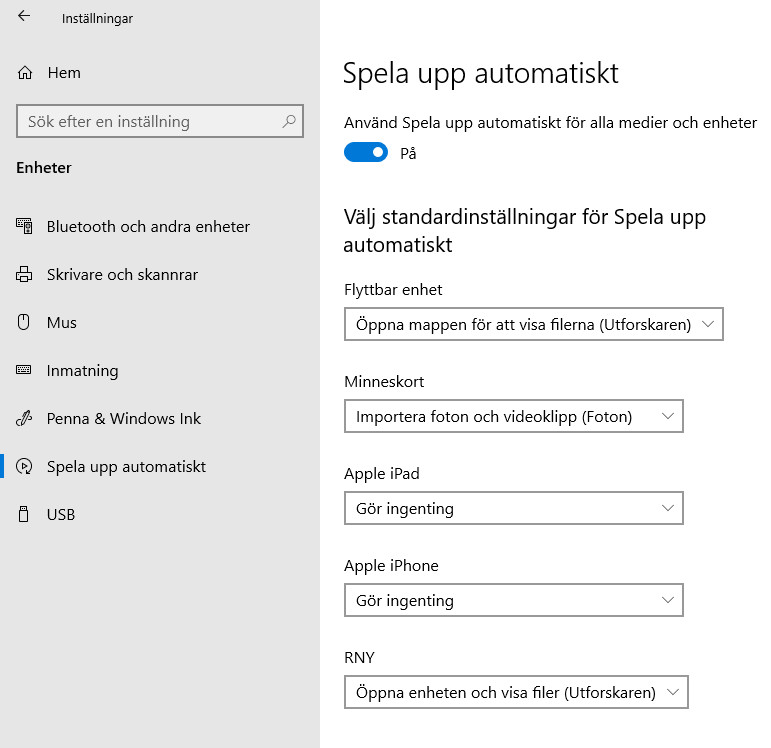Open the Mus settings page

(62, 323)
